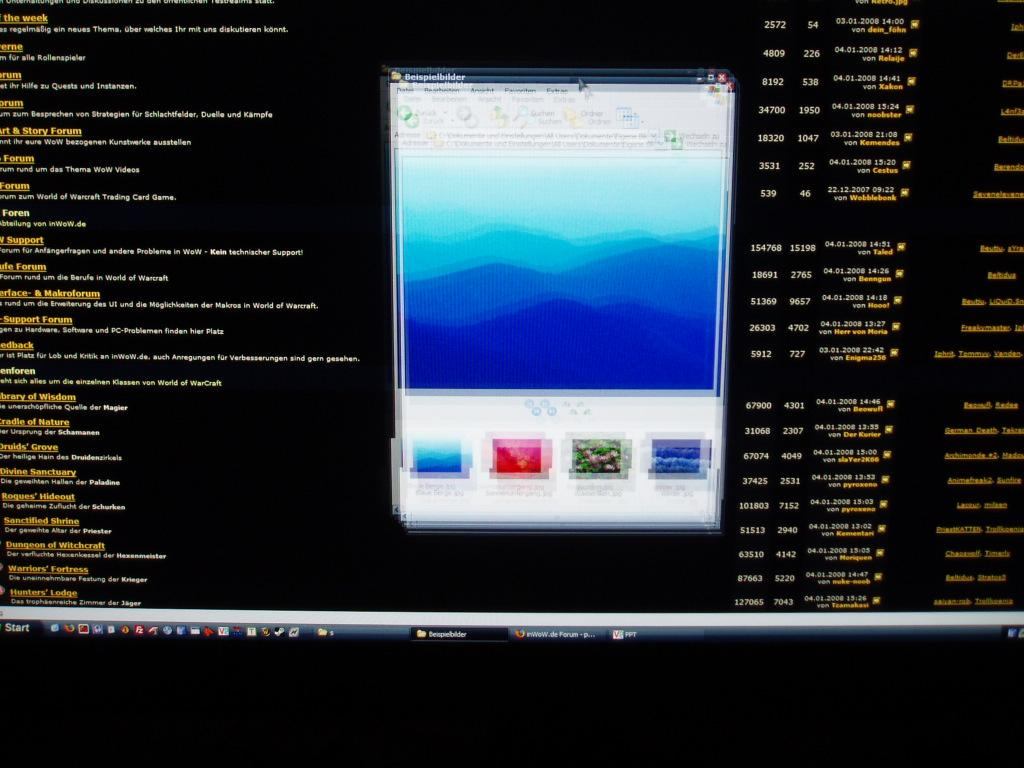Go up one folder level in Beispielbilder

498,116
